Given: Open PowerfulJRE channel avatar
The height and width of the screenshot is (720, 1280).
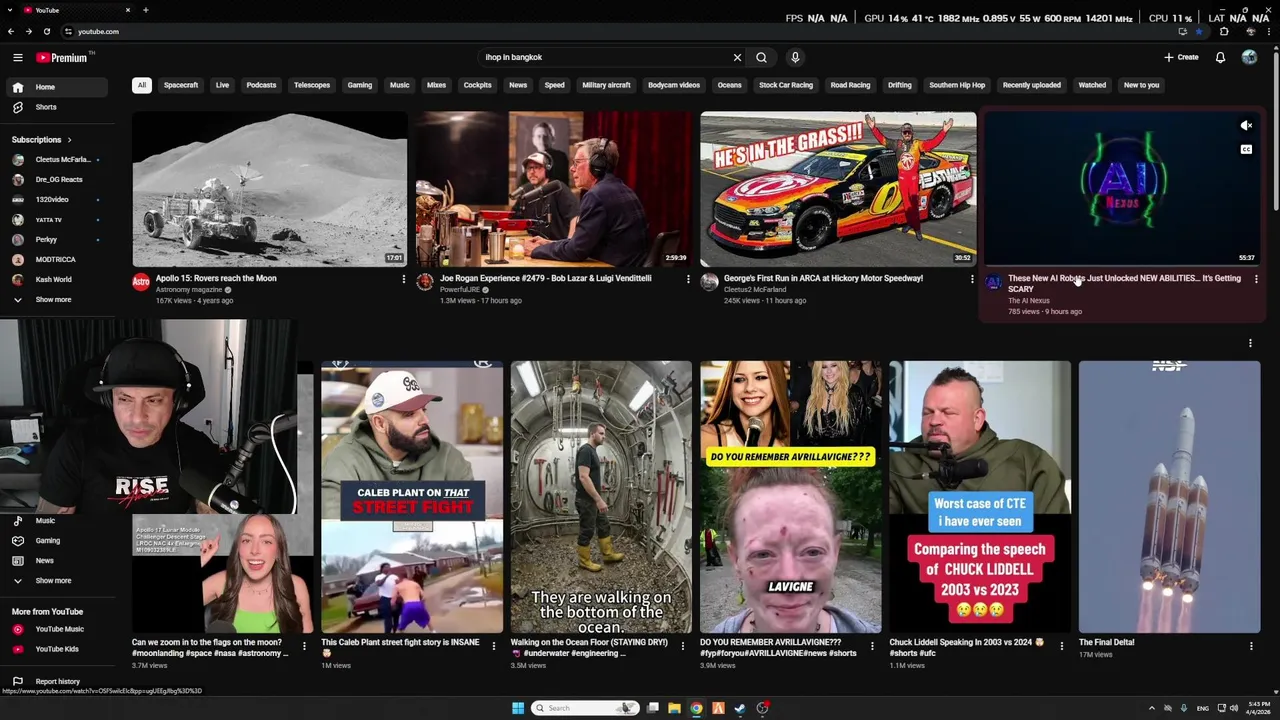Looking at the screenshot, I should pyautogui.click(x=425, y=283).
